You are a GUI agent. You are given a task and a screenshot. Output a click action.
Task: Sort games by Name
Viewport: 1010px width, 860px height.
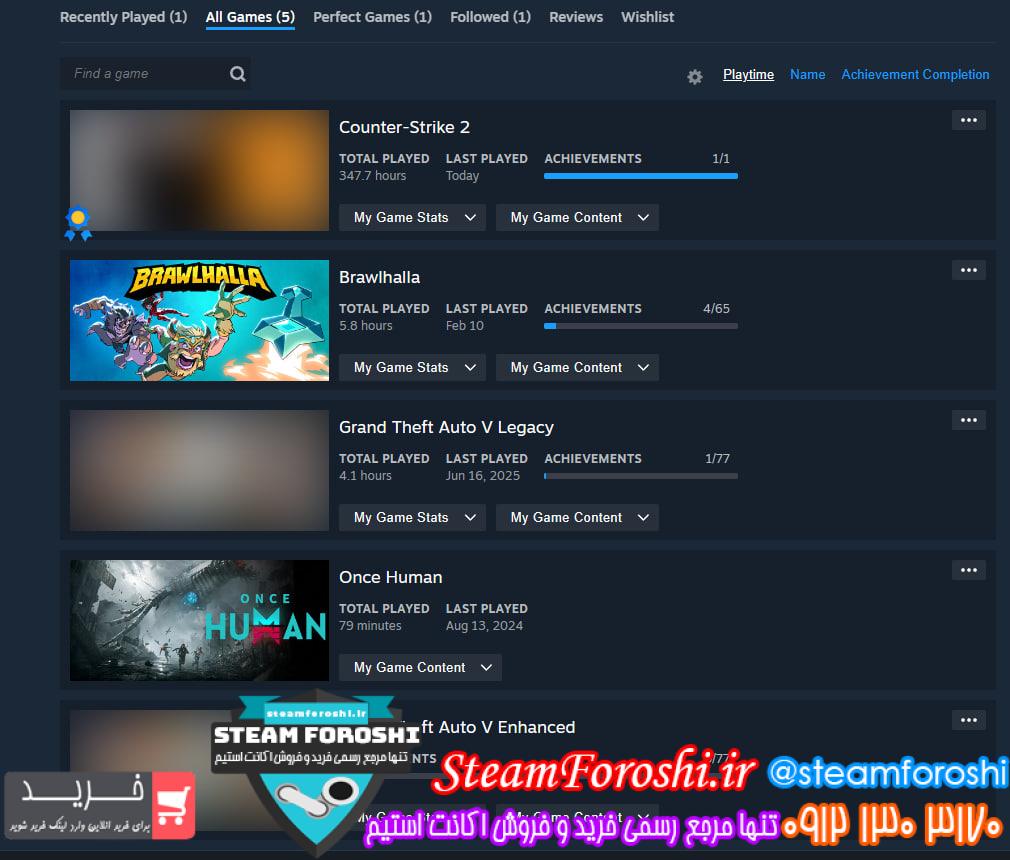pos(808,75)
